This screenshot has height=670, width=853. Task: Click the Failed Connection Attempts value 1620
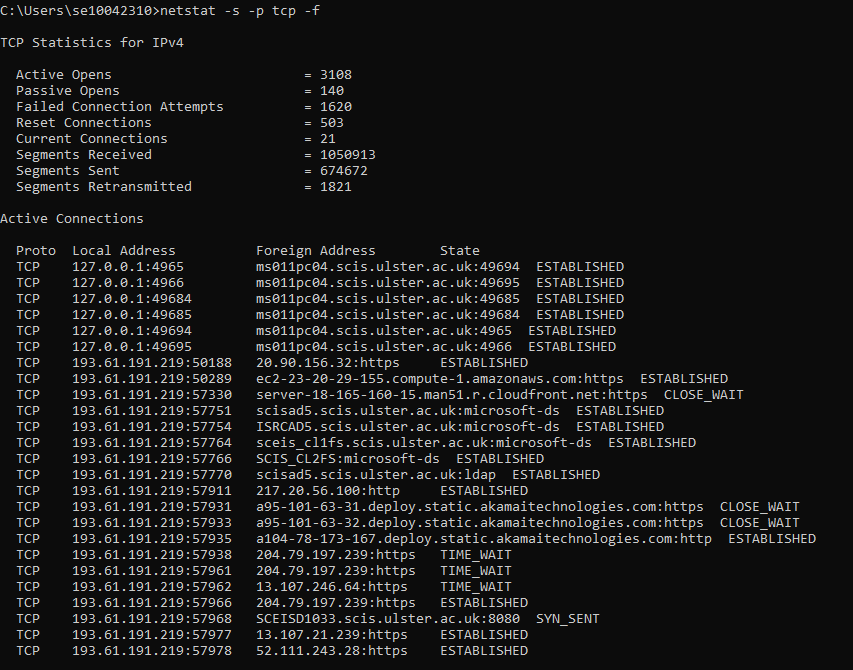pos(336,107)
